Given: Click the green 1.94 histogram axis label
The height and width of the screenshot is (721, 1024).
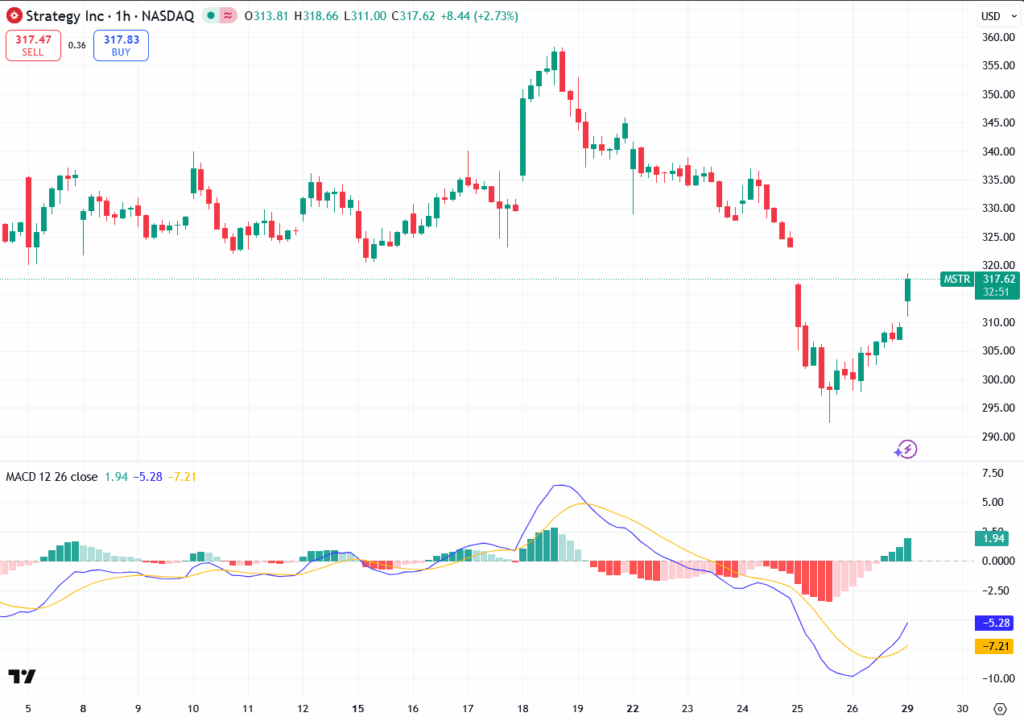Looking at the screenshot, I should (994, 538).
